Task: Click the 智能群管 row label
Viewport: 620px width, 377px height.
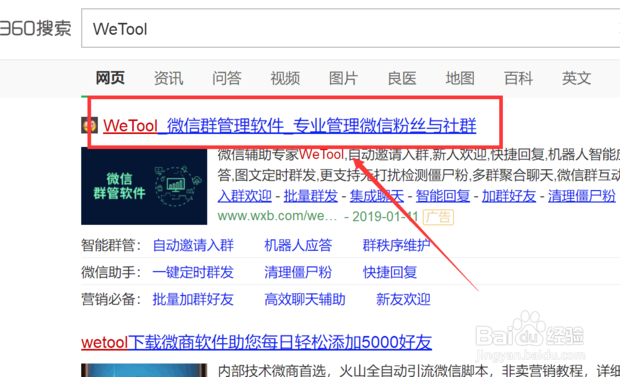Action: click(x=111, y=245)
